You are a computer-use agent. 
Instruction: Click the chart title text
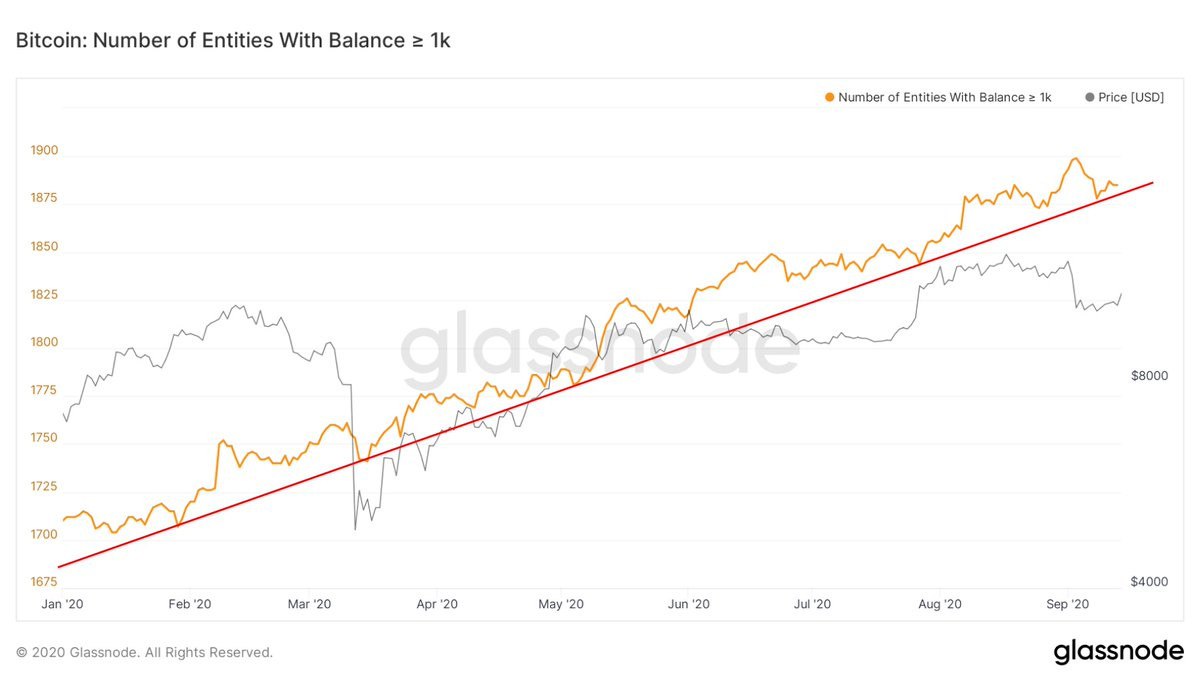click(x=233, y=41)
